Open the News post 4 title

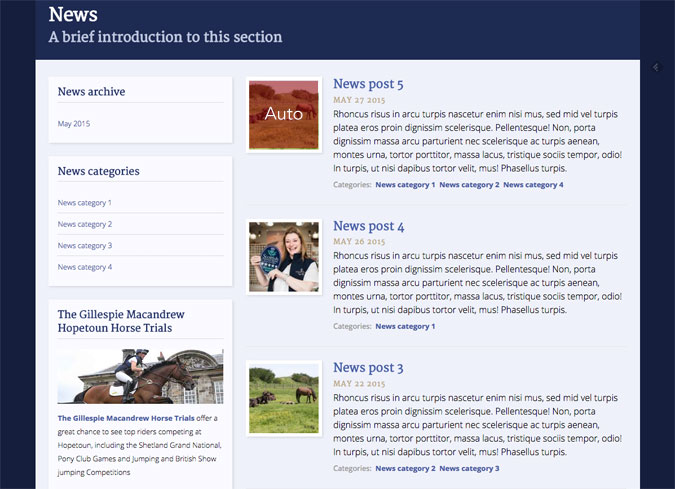coord(368,226)
